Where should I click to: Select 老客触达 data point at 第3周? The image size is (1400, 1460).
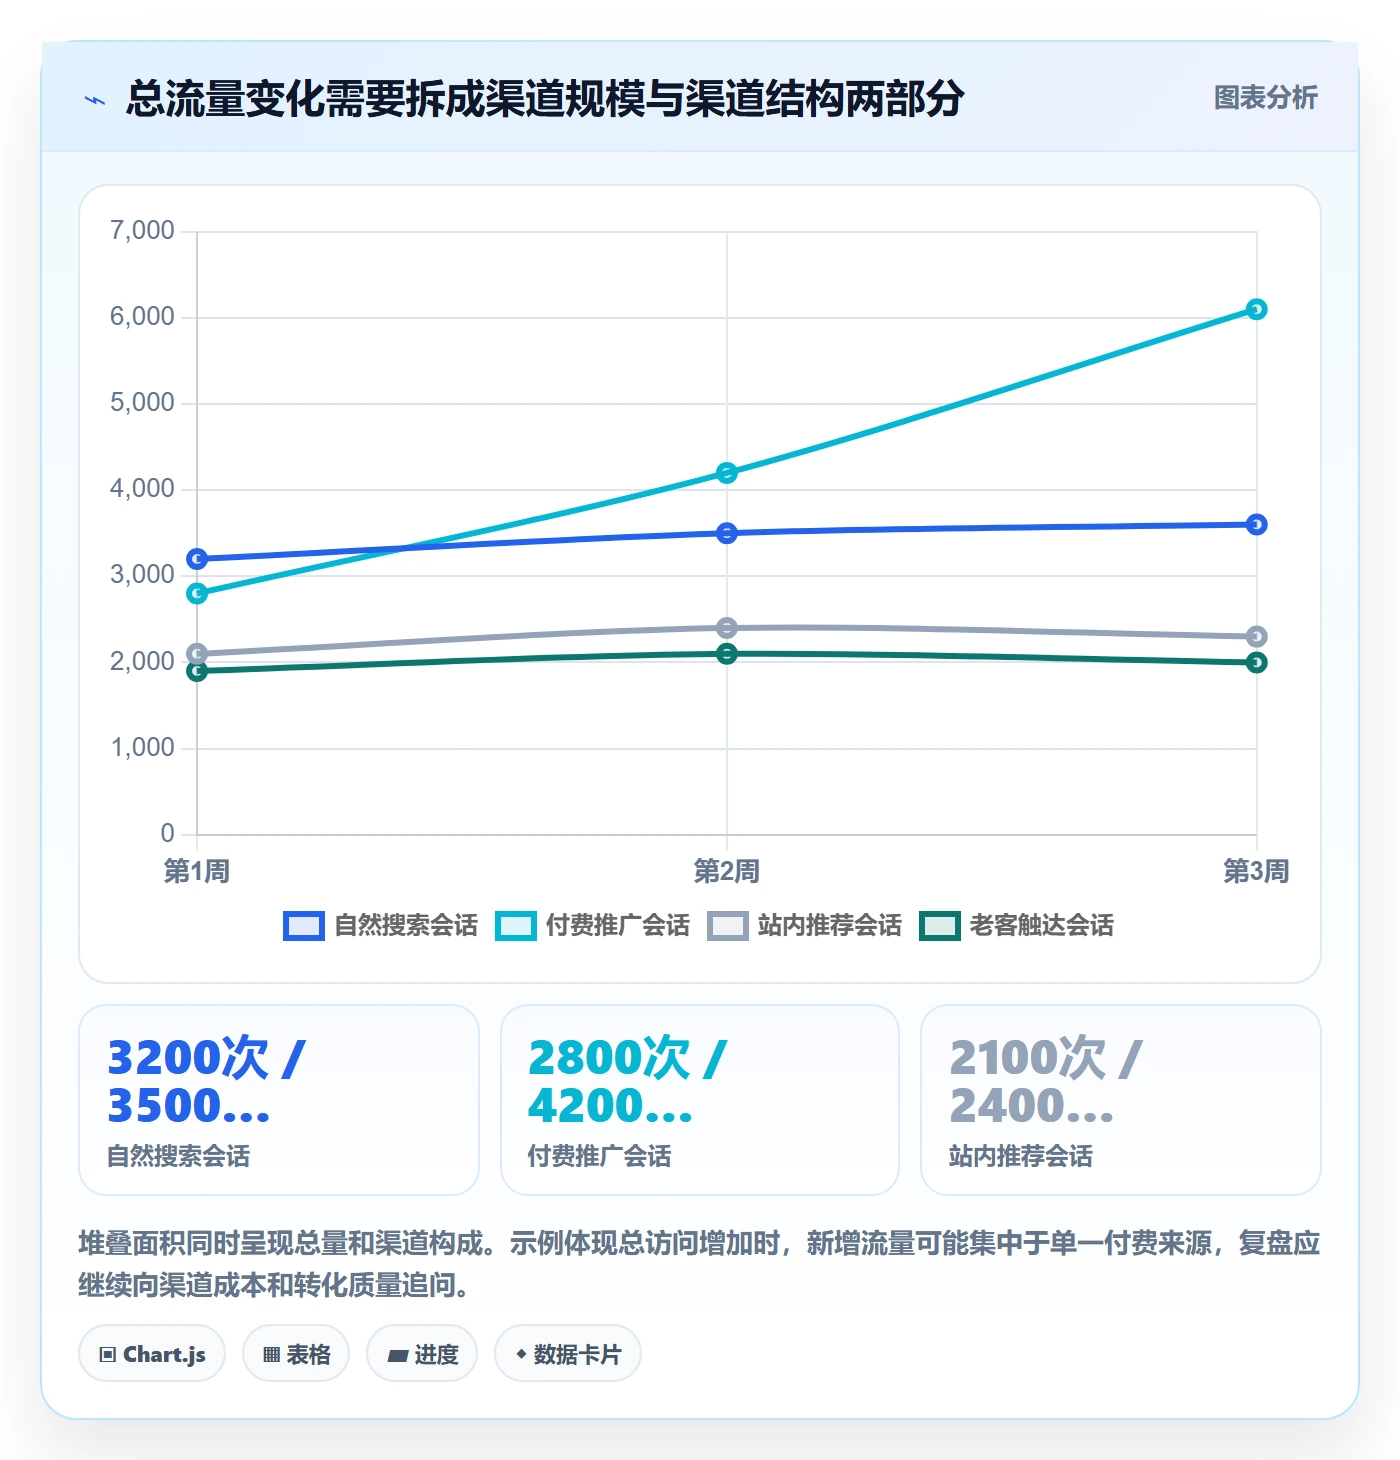pos(1257,662)
